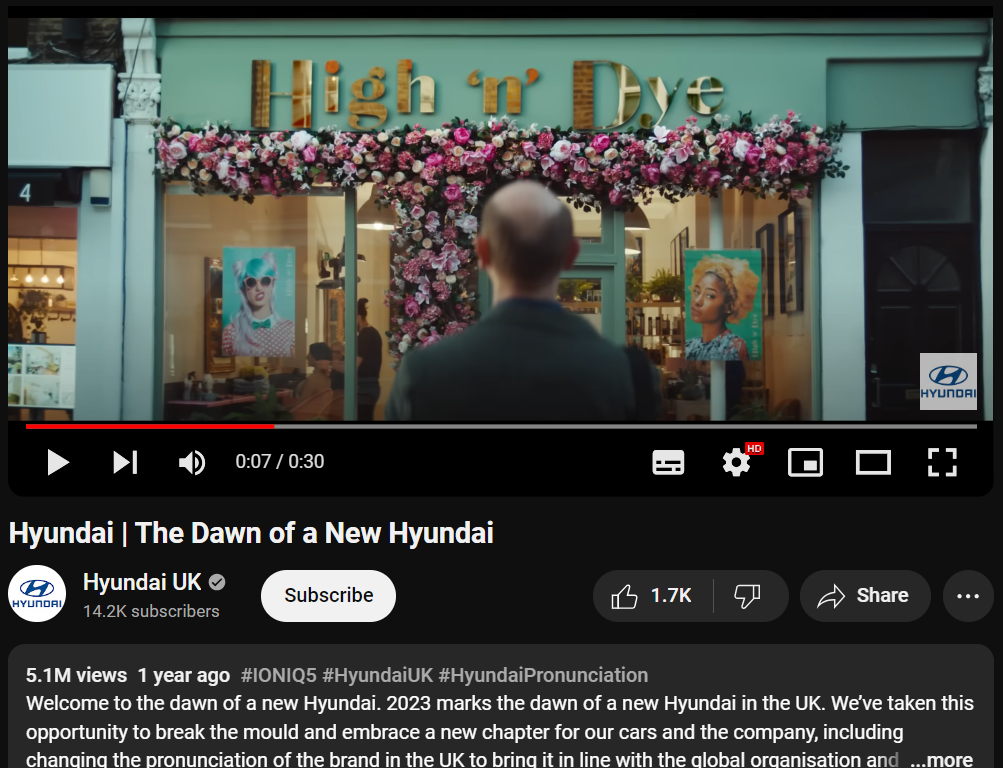
Task: Open Hyundai UK channel avatar
Action: click(x=37, y=594)
